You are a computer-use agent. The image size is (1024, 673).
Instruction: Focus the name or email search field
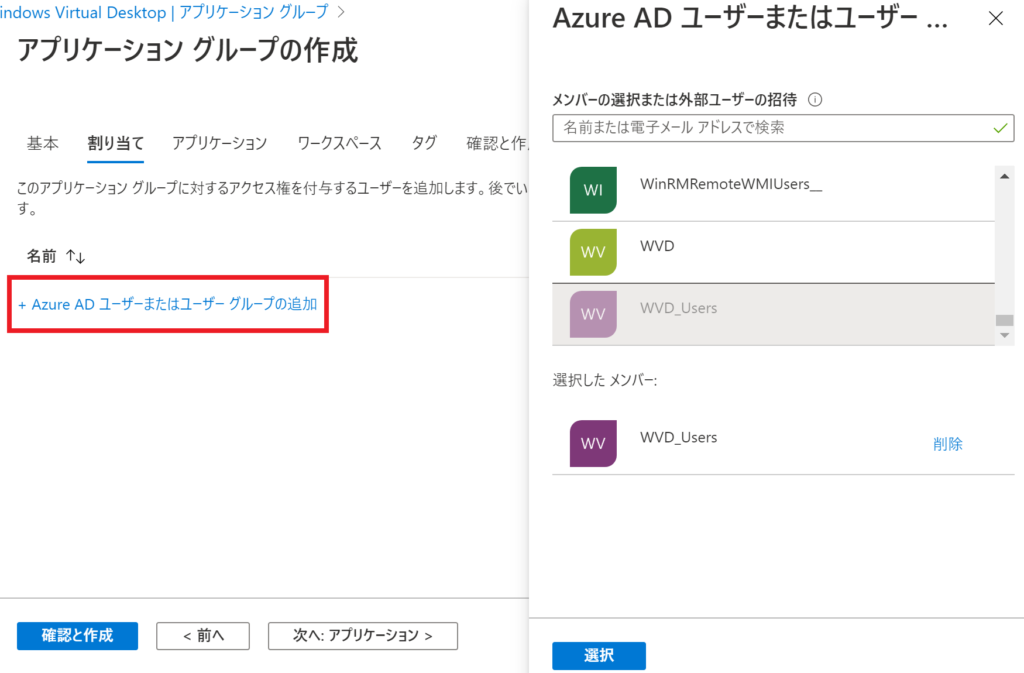(783, 128)
